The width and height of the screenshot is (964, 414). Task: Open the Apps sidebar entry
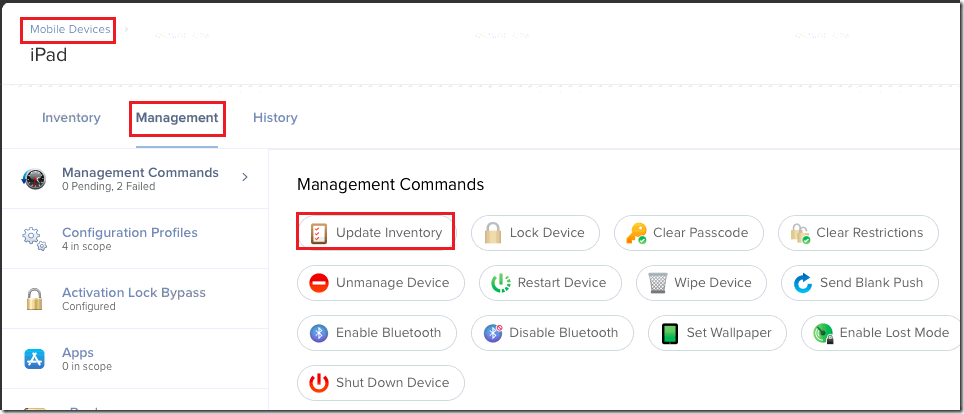[x=135, y=359]
